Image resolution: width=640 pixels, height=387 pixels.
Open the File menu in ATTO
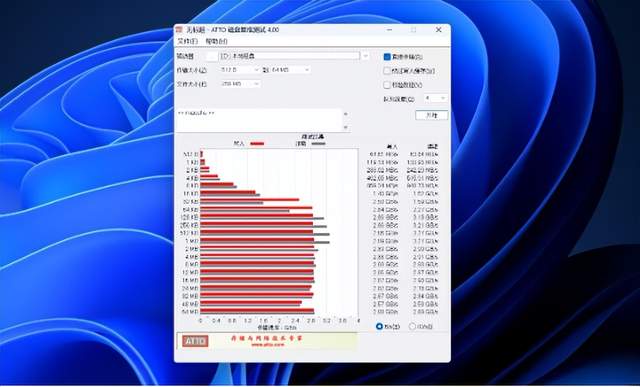(x=187, y=41)
